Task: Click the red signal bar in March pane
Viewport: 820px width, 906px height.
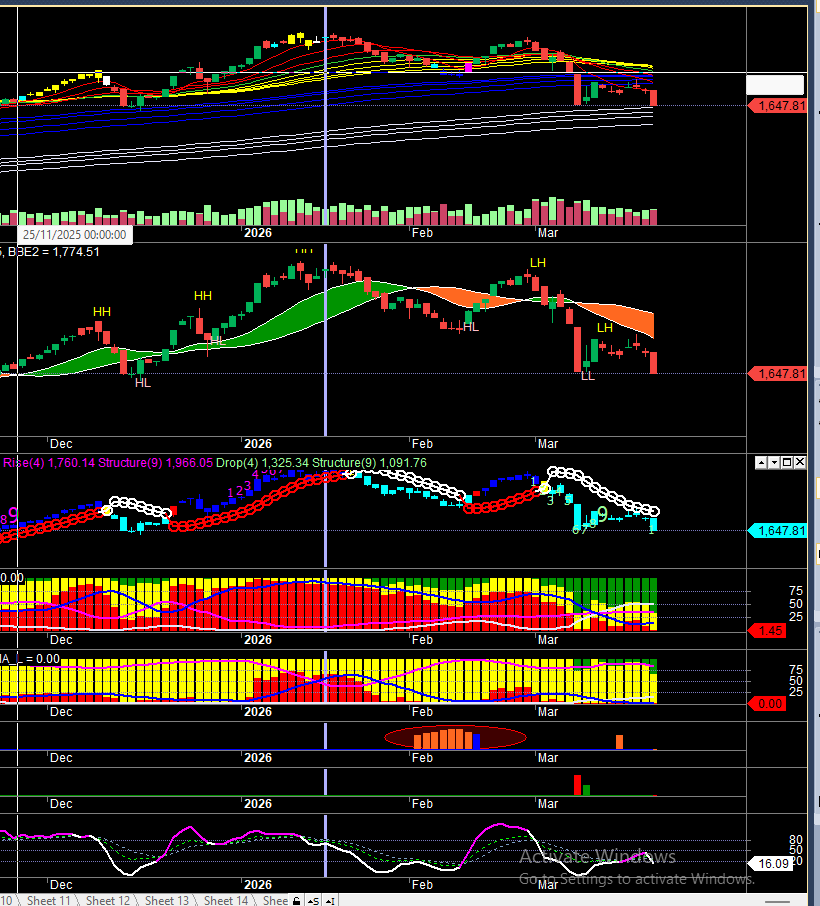Action: pos(577,785)
